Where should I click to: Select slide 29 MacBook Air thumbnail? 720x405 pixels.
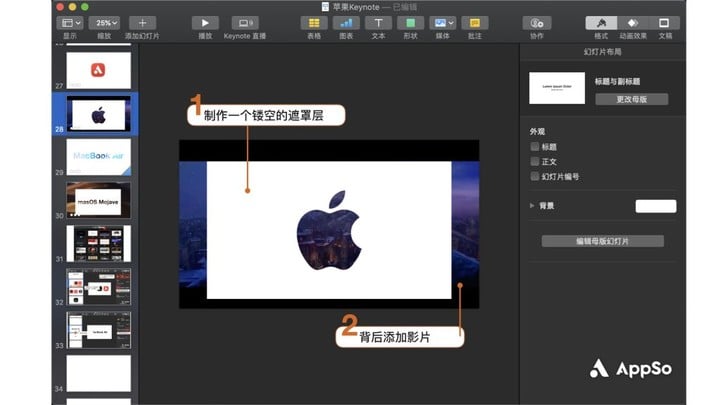99,158
